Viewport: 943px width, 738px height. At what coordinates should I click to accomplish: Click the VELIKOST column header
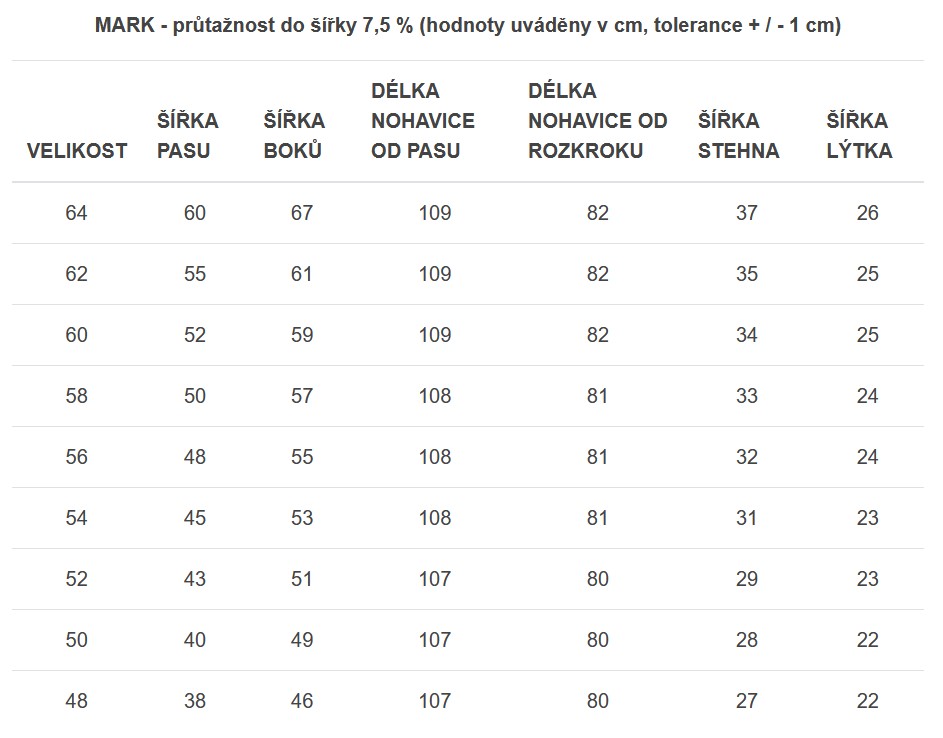(x=77, y=150)
